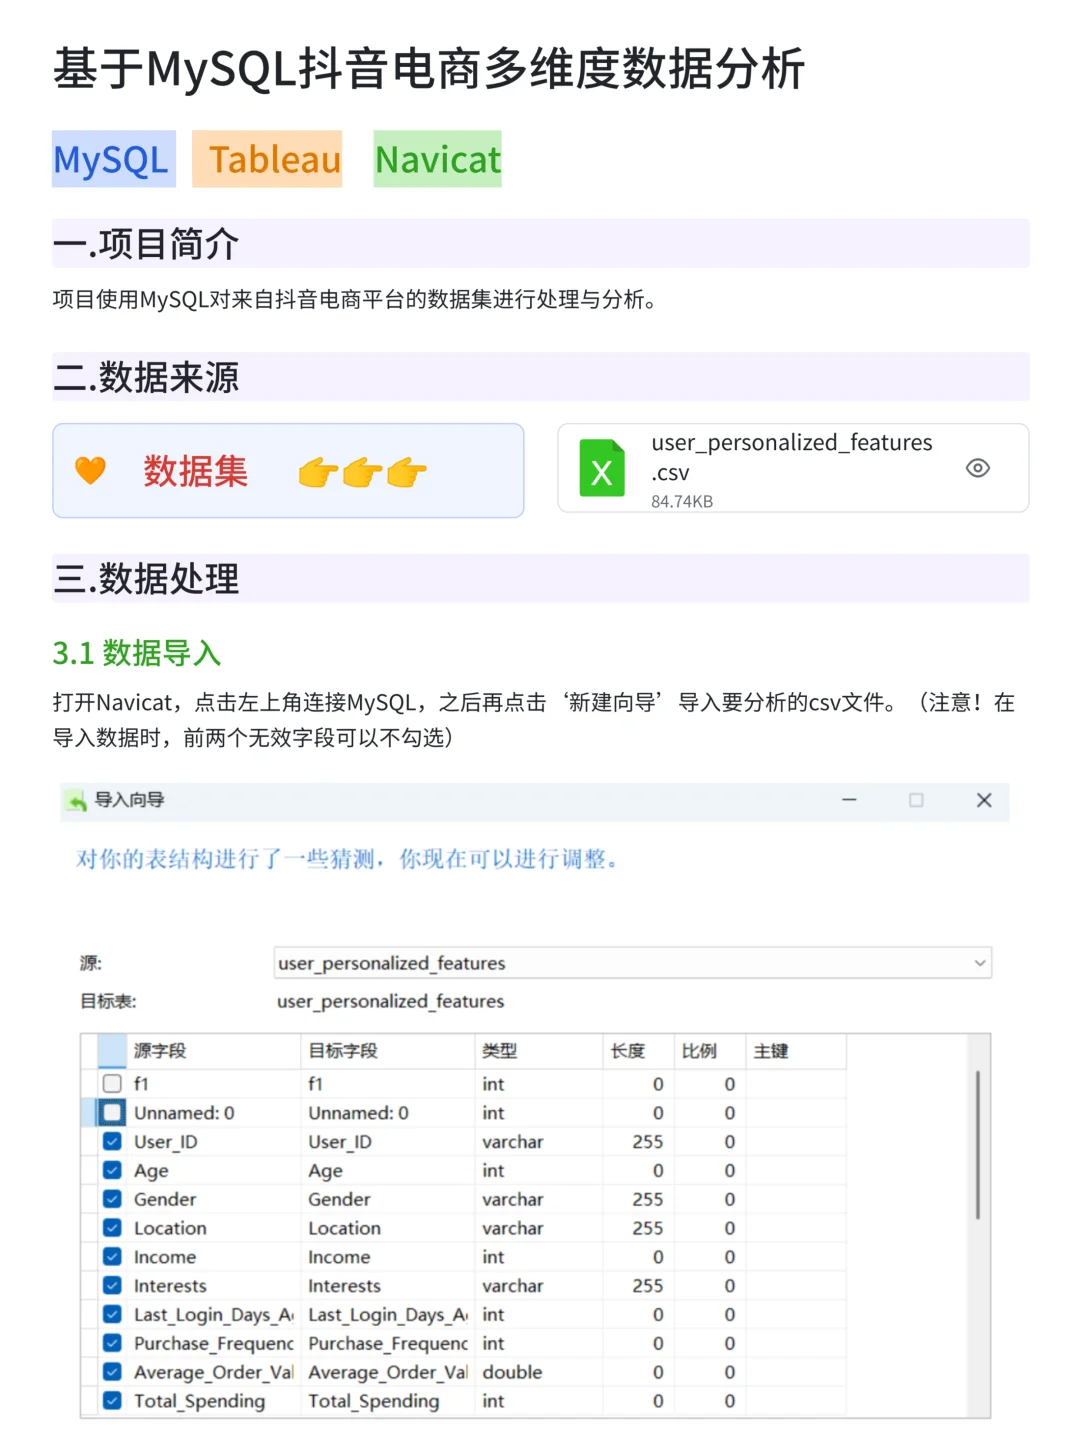Click the green Excel file icon

(602, 468)
